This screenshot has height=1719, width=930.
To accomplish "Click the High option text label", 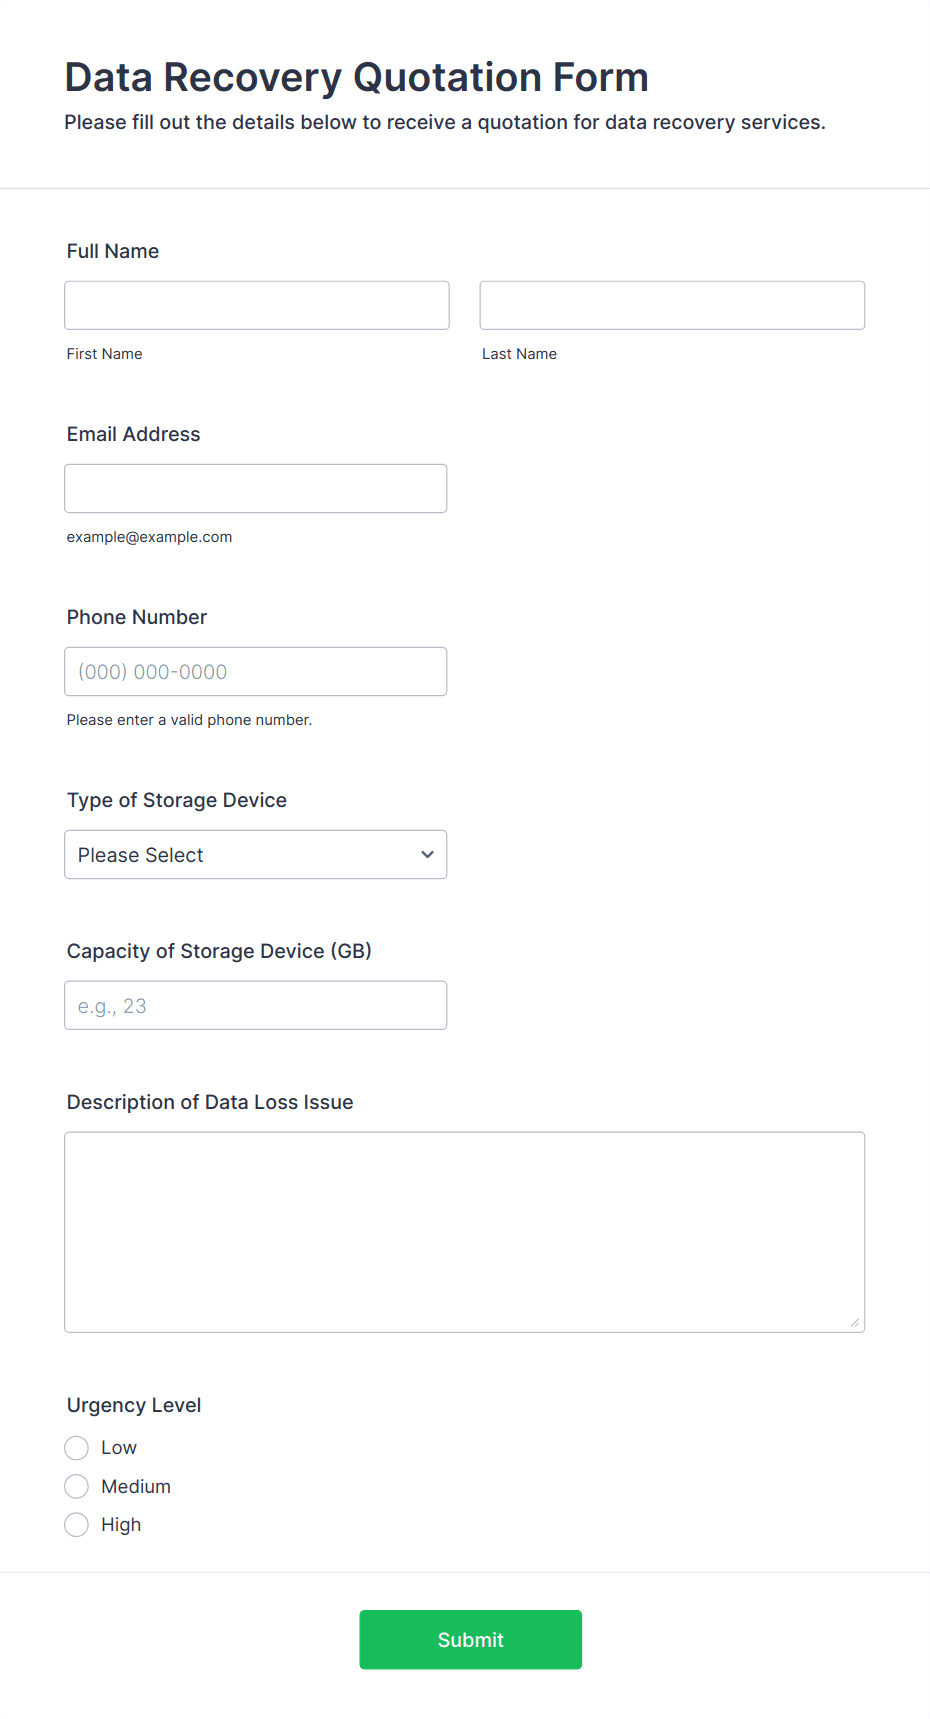I will click(121, 1525).
